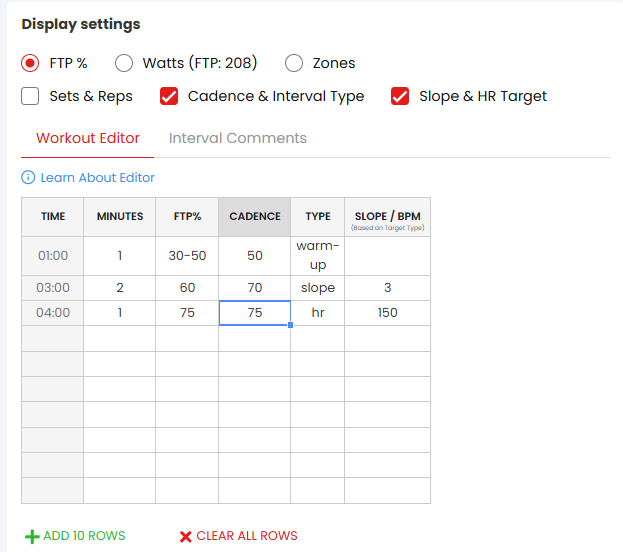Click the 30-50 FTP% cell

click(x=187, y=255)
